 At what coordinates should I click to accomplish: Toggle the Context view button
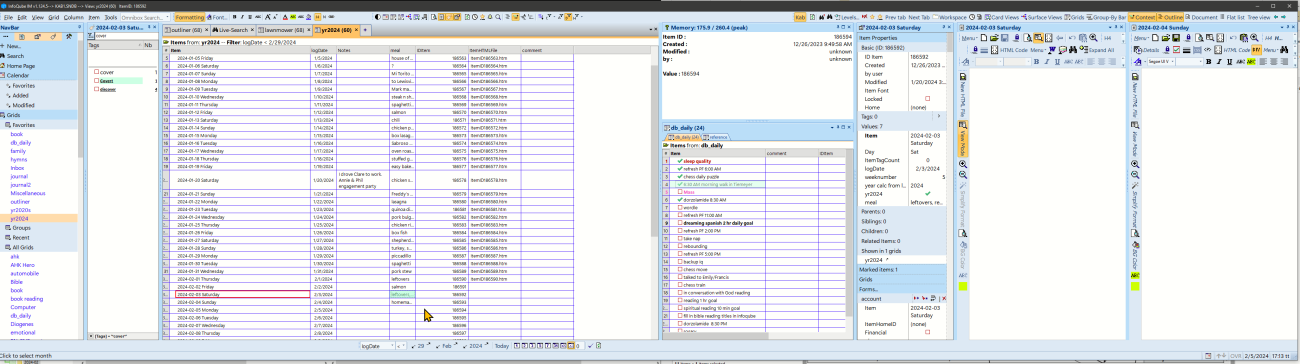(1143, 17)
